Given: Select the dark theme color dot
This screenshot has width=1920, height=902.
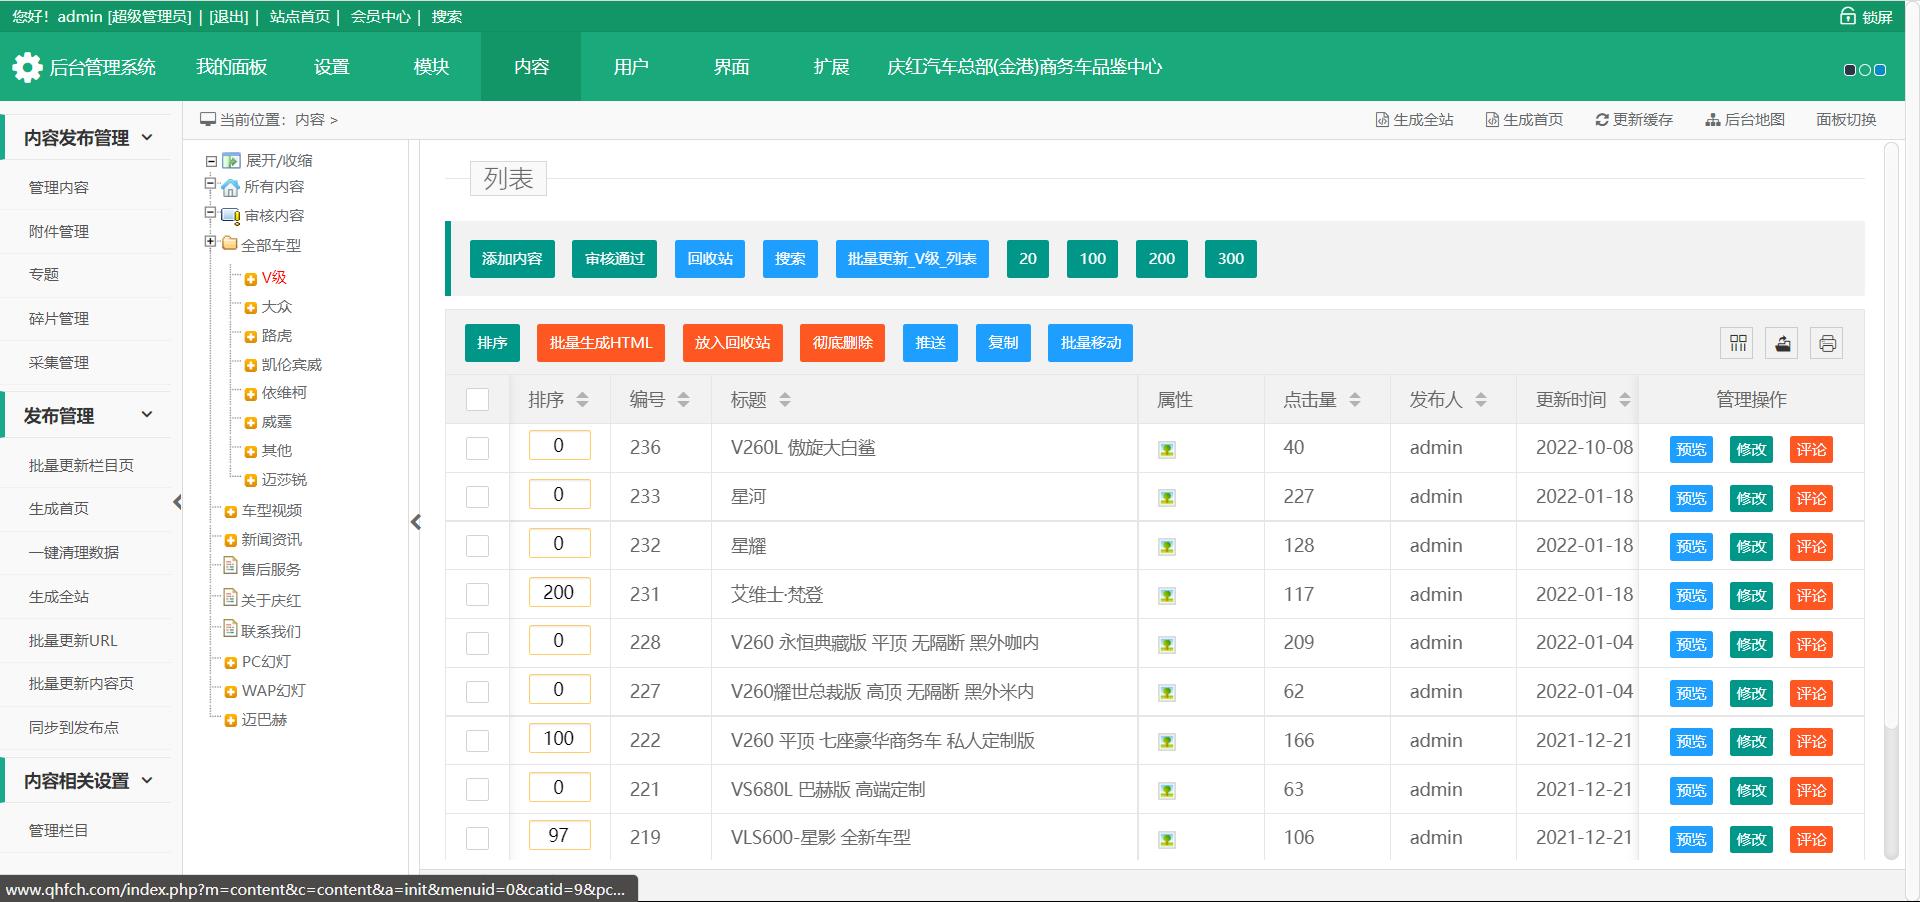Looking at the screenshot, I should coord(1850,70).
